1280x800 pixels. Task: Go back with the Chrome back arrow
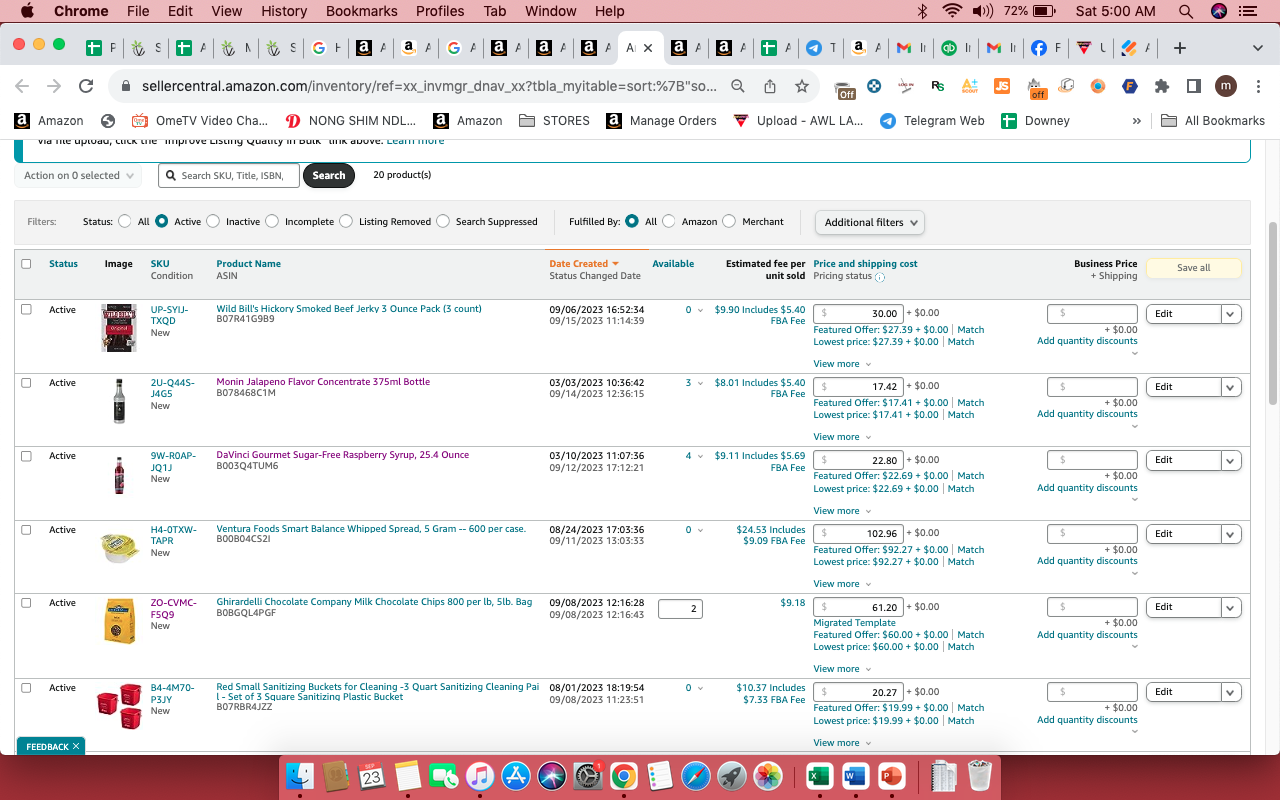[x=22, y=86]
